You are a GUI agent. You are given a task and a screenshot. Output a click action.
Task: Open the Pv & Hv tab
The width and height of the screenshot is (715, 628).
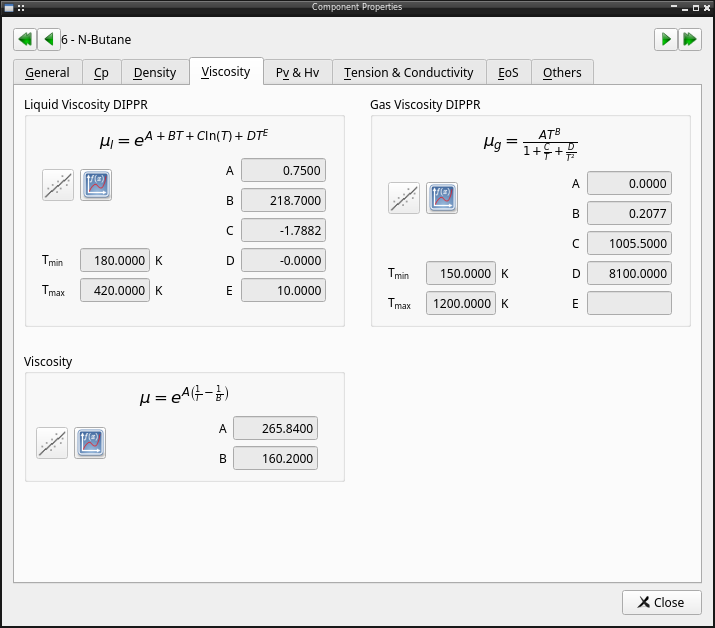[x=298, y=73]
